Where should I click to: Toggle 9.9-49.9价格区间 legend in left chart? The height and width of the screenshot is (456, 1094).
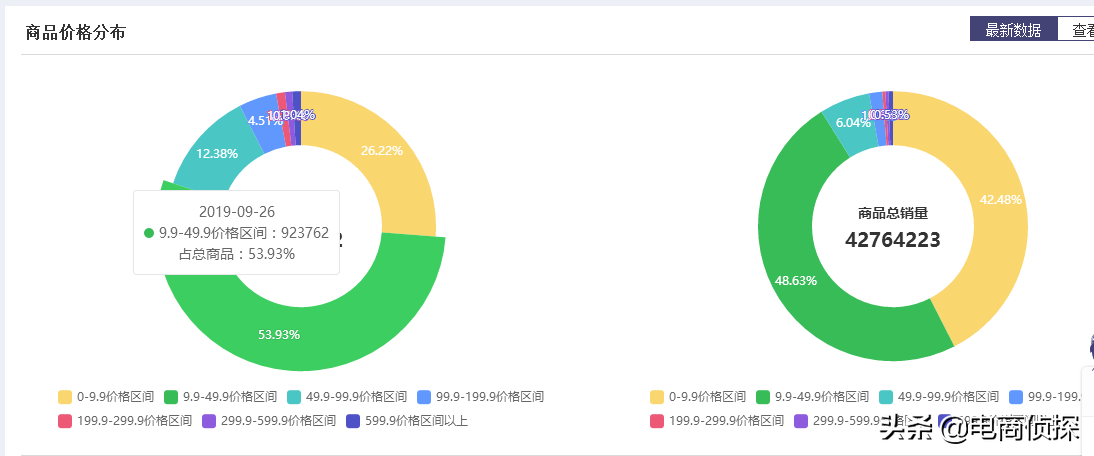point(214,397)
